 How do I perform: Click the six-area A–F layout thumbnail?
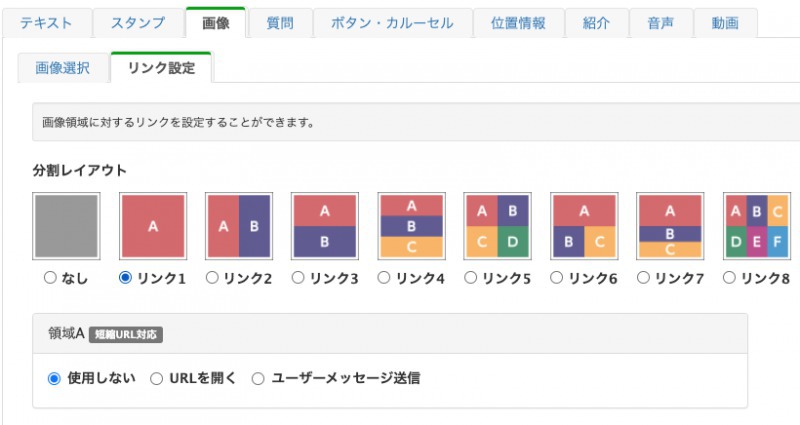click(x=756, y=227)
